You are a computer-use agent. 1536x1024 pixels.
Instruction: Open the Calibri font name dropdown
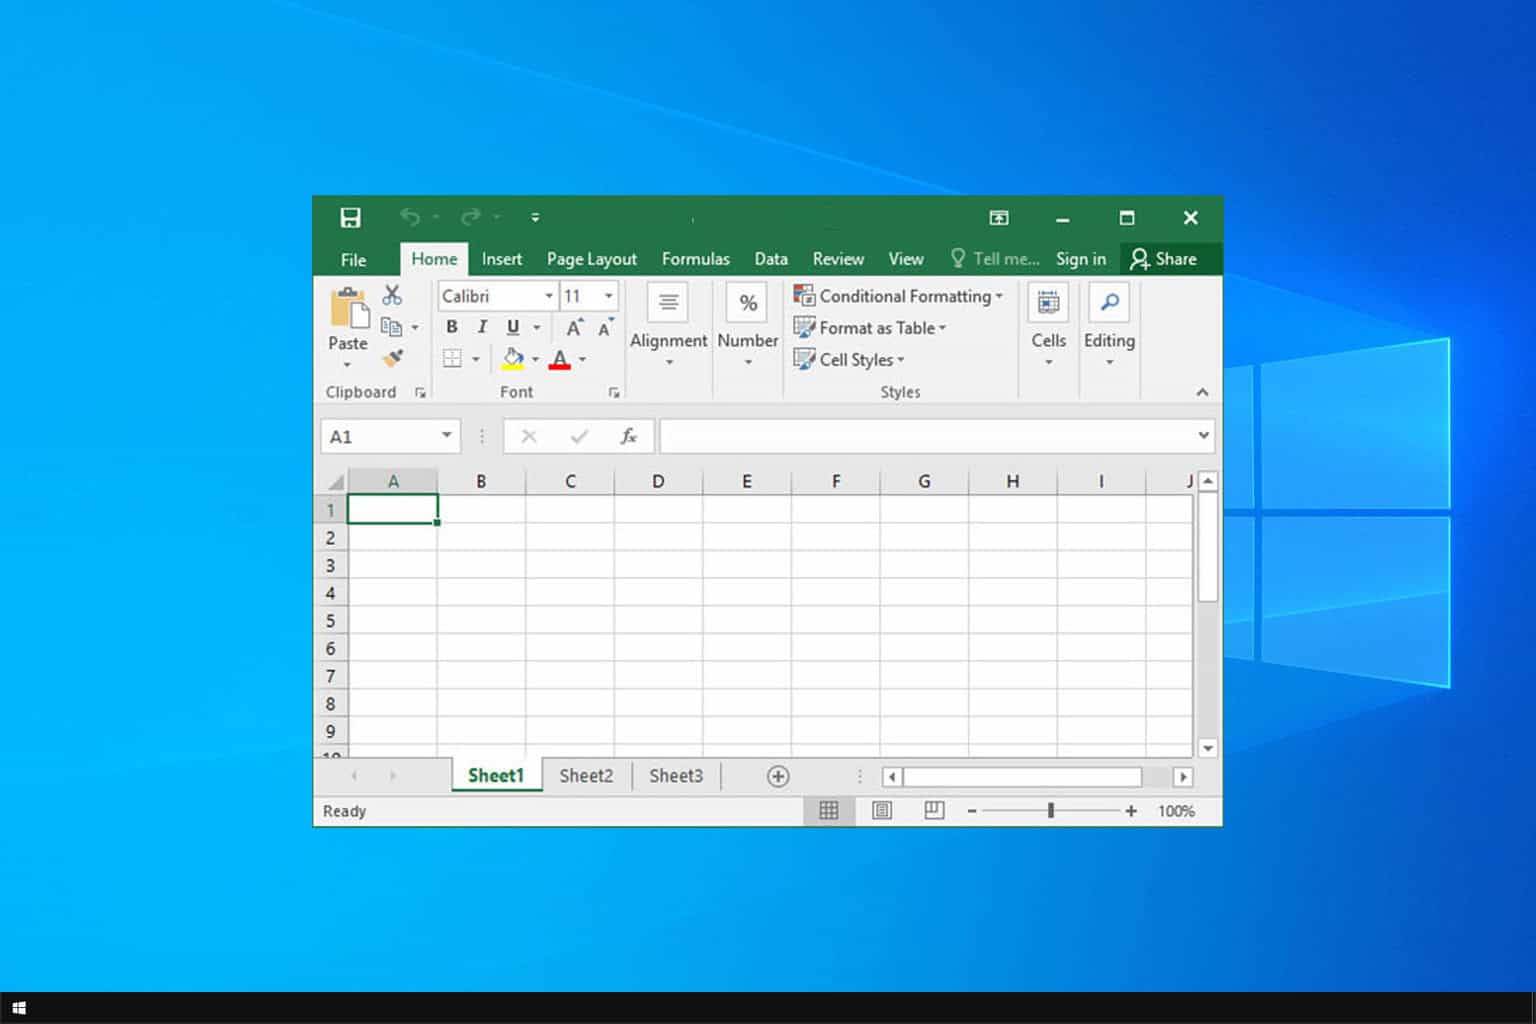coord(548,296)
